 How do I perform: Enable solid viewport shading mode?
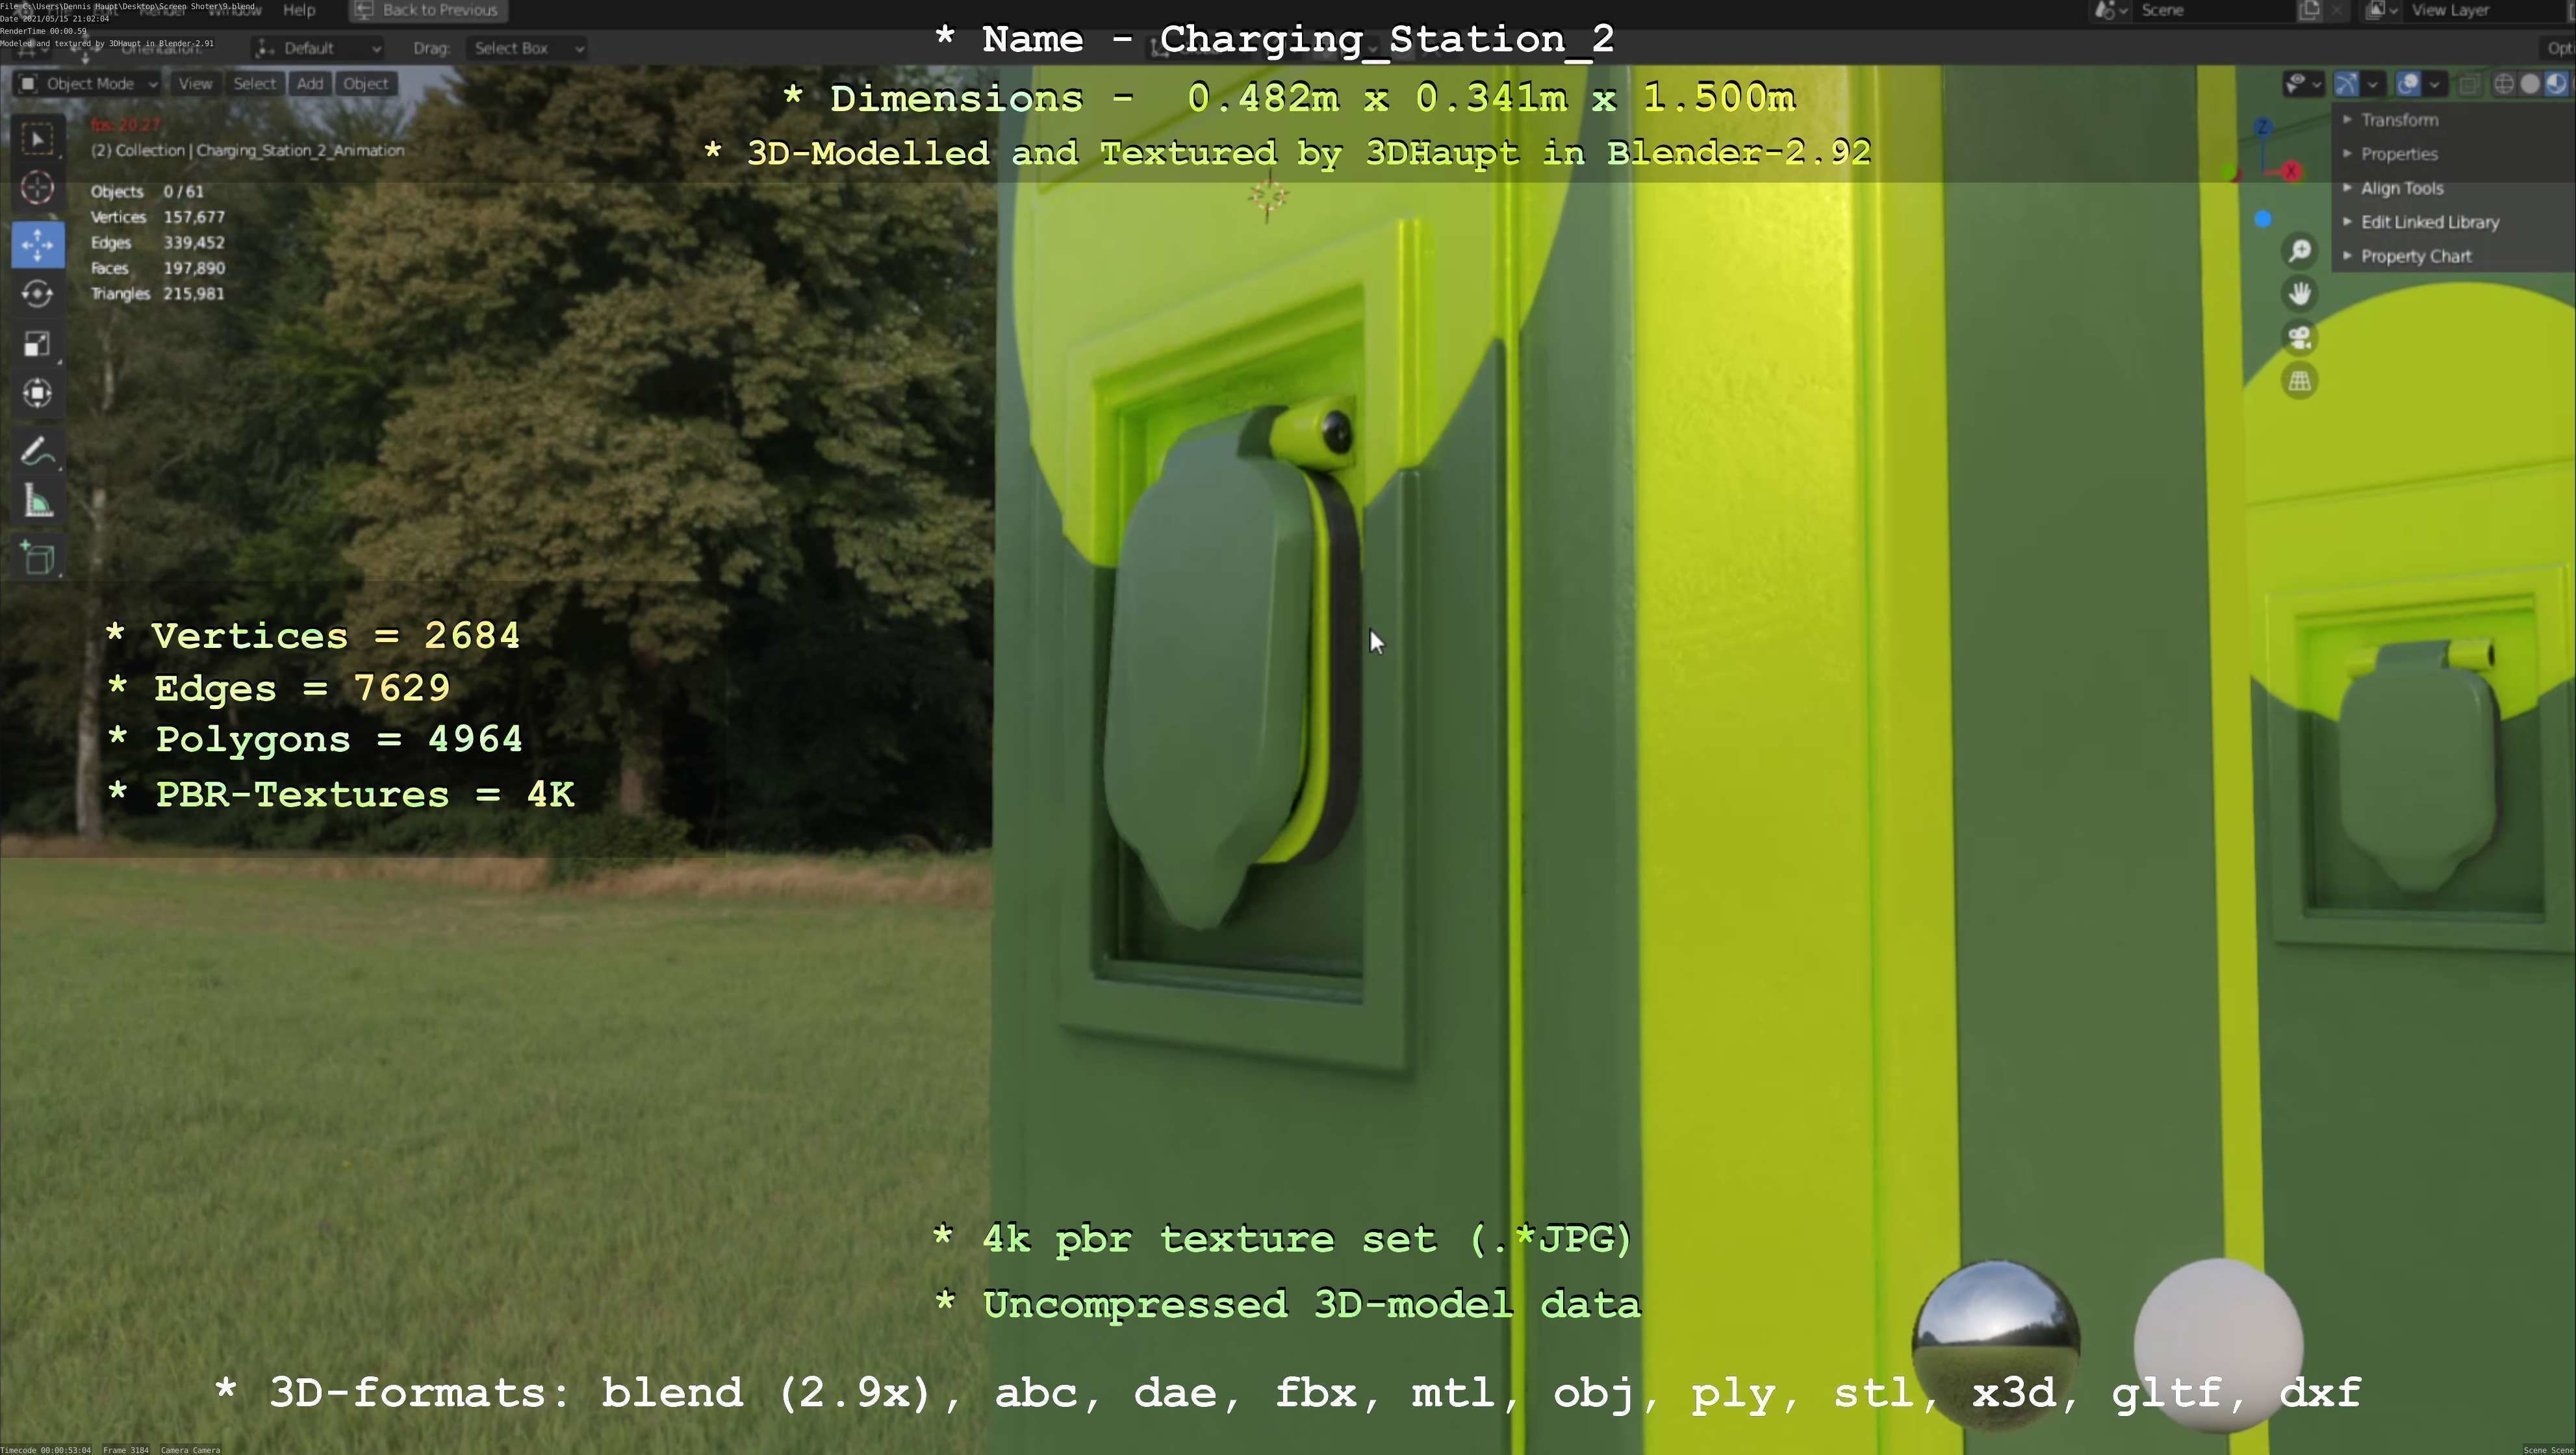coord(2529,84)
